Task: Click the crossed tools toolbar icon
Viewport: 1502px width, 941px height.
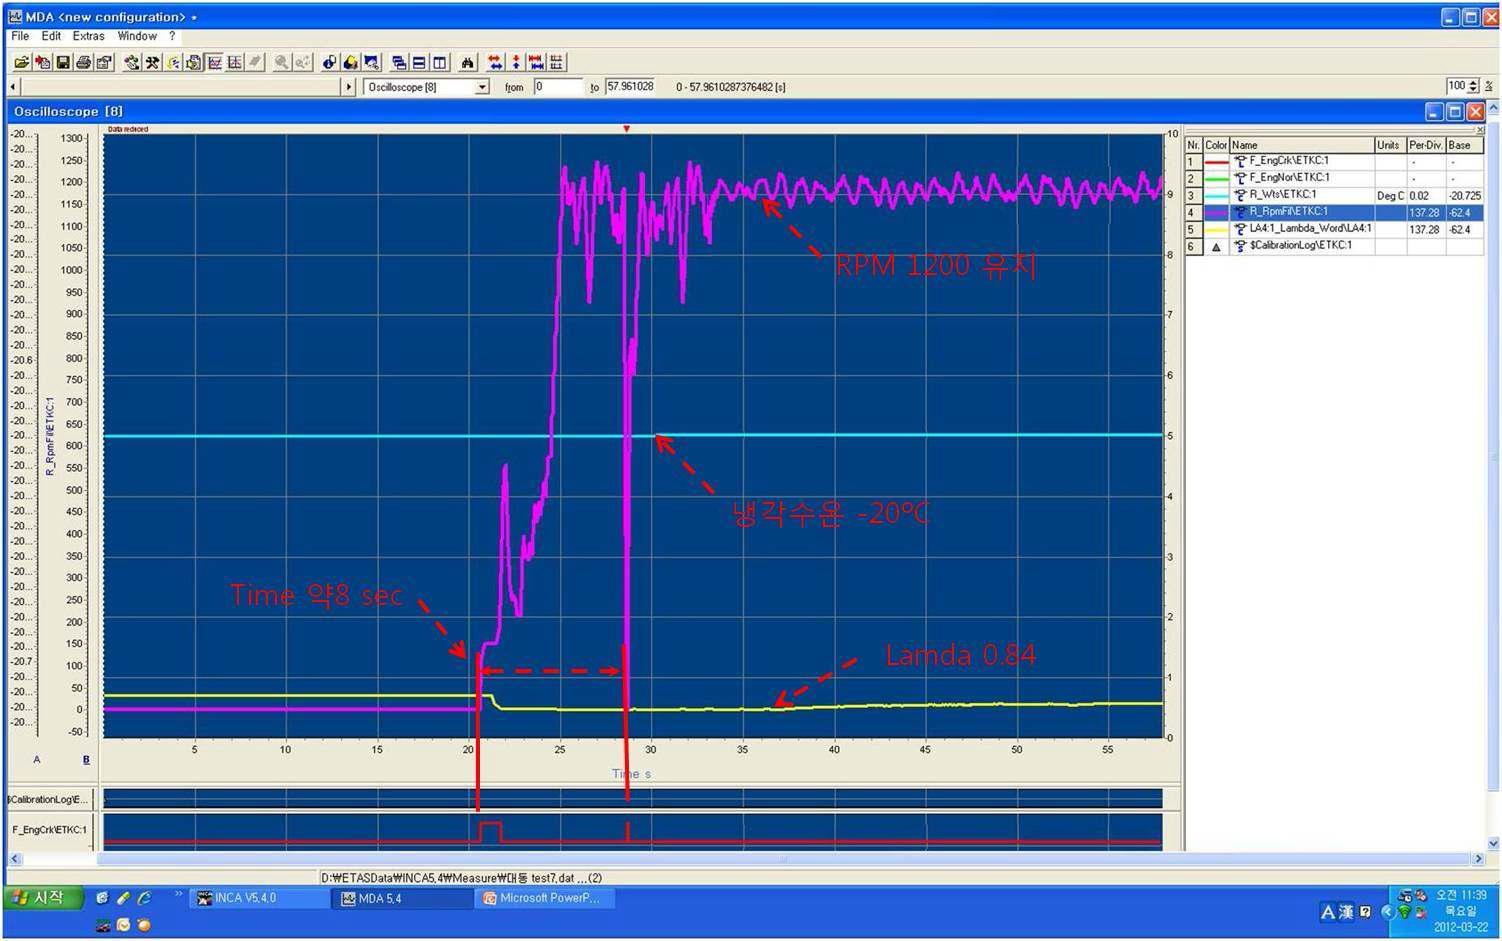Action: [x=152, y=62]
